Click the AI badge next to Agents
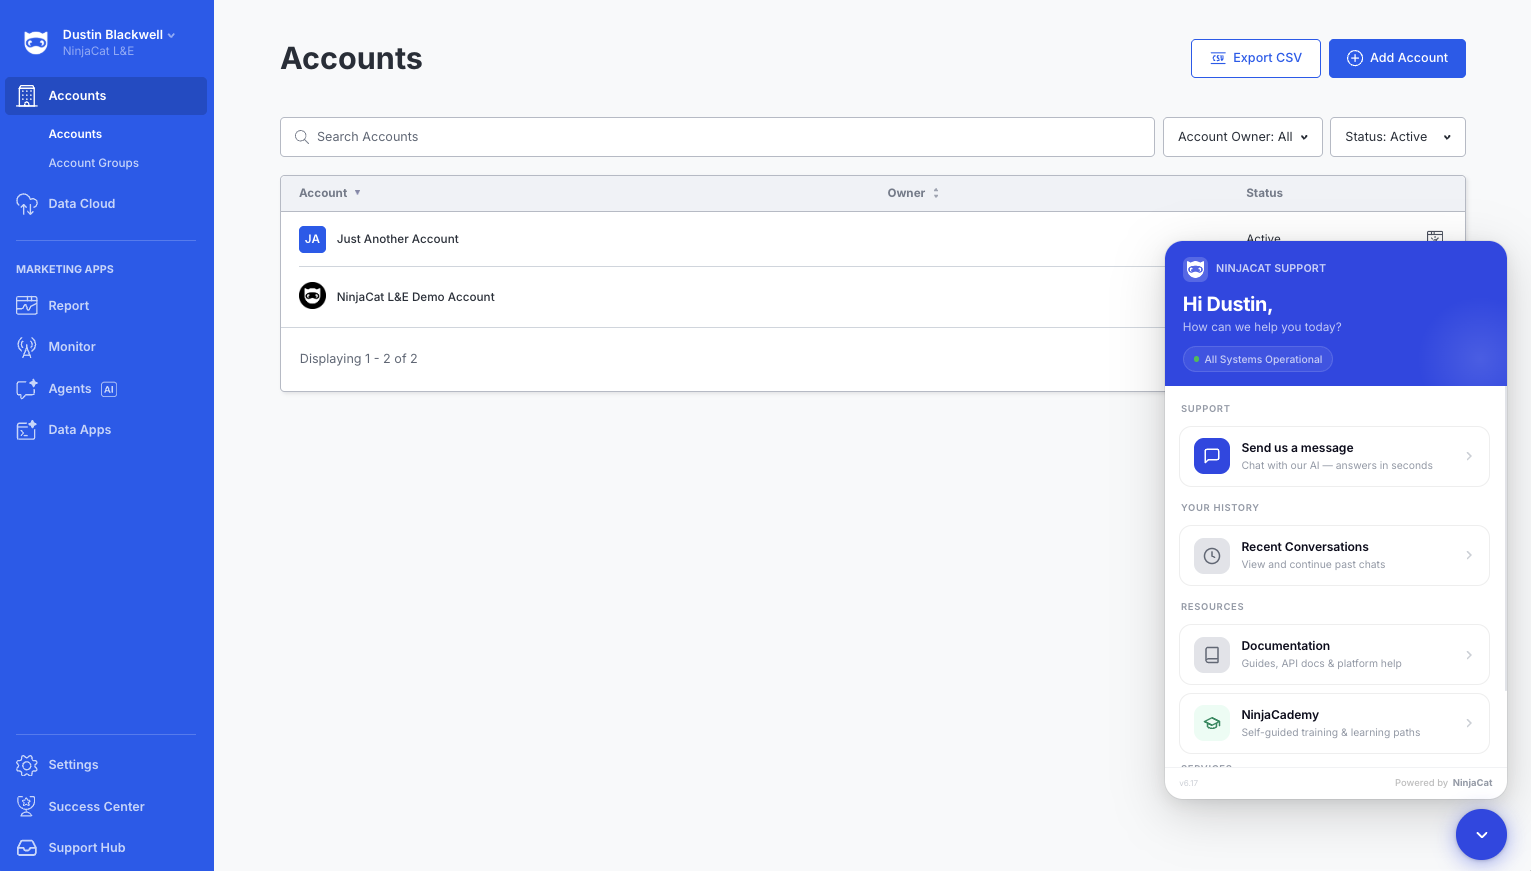The height and width of the screenshot is (871, 1531). (x=109, y=389)
